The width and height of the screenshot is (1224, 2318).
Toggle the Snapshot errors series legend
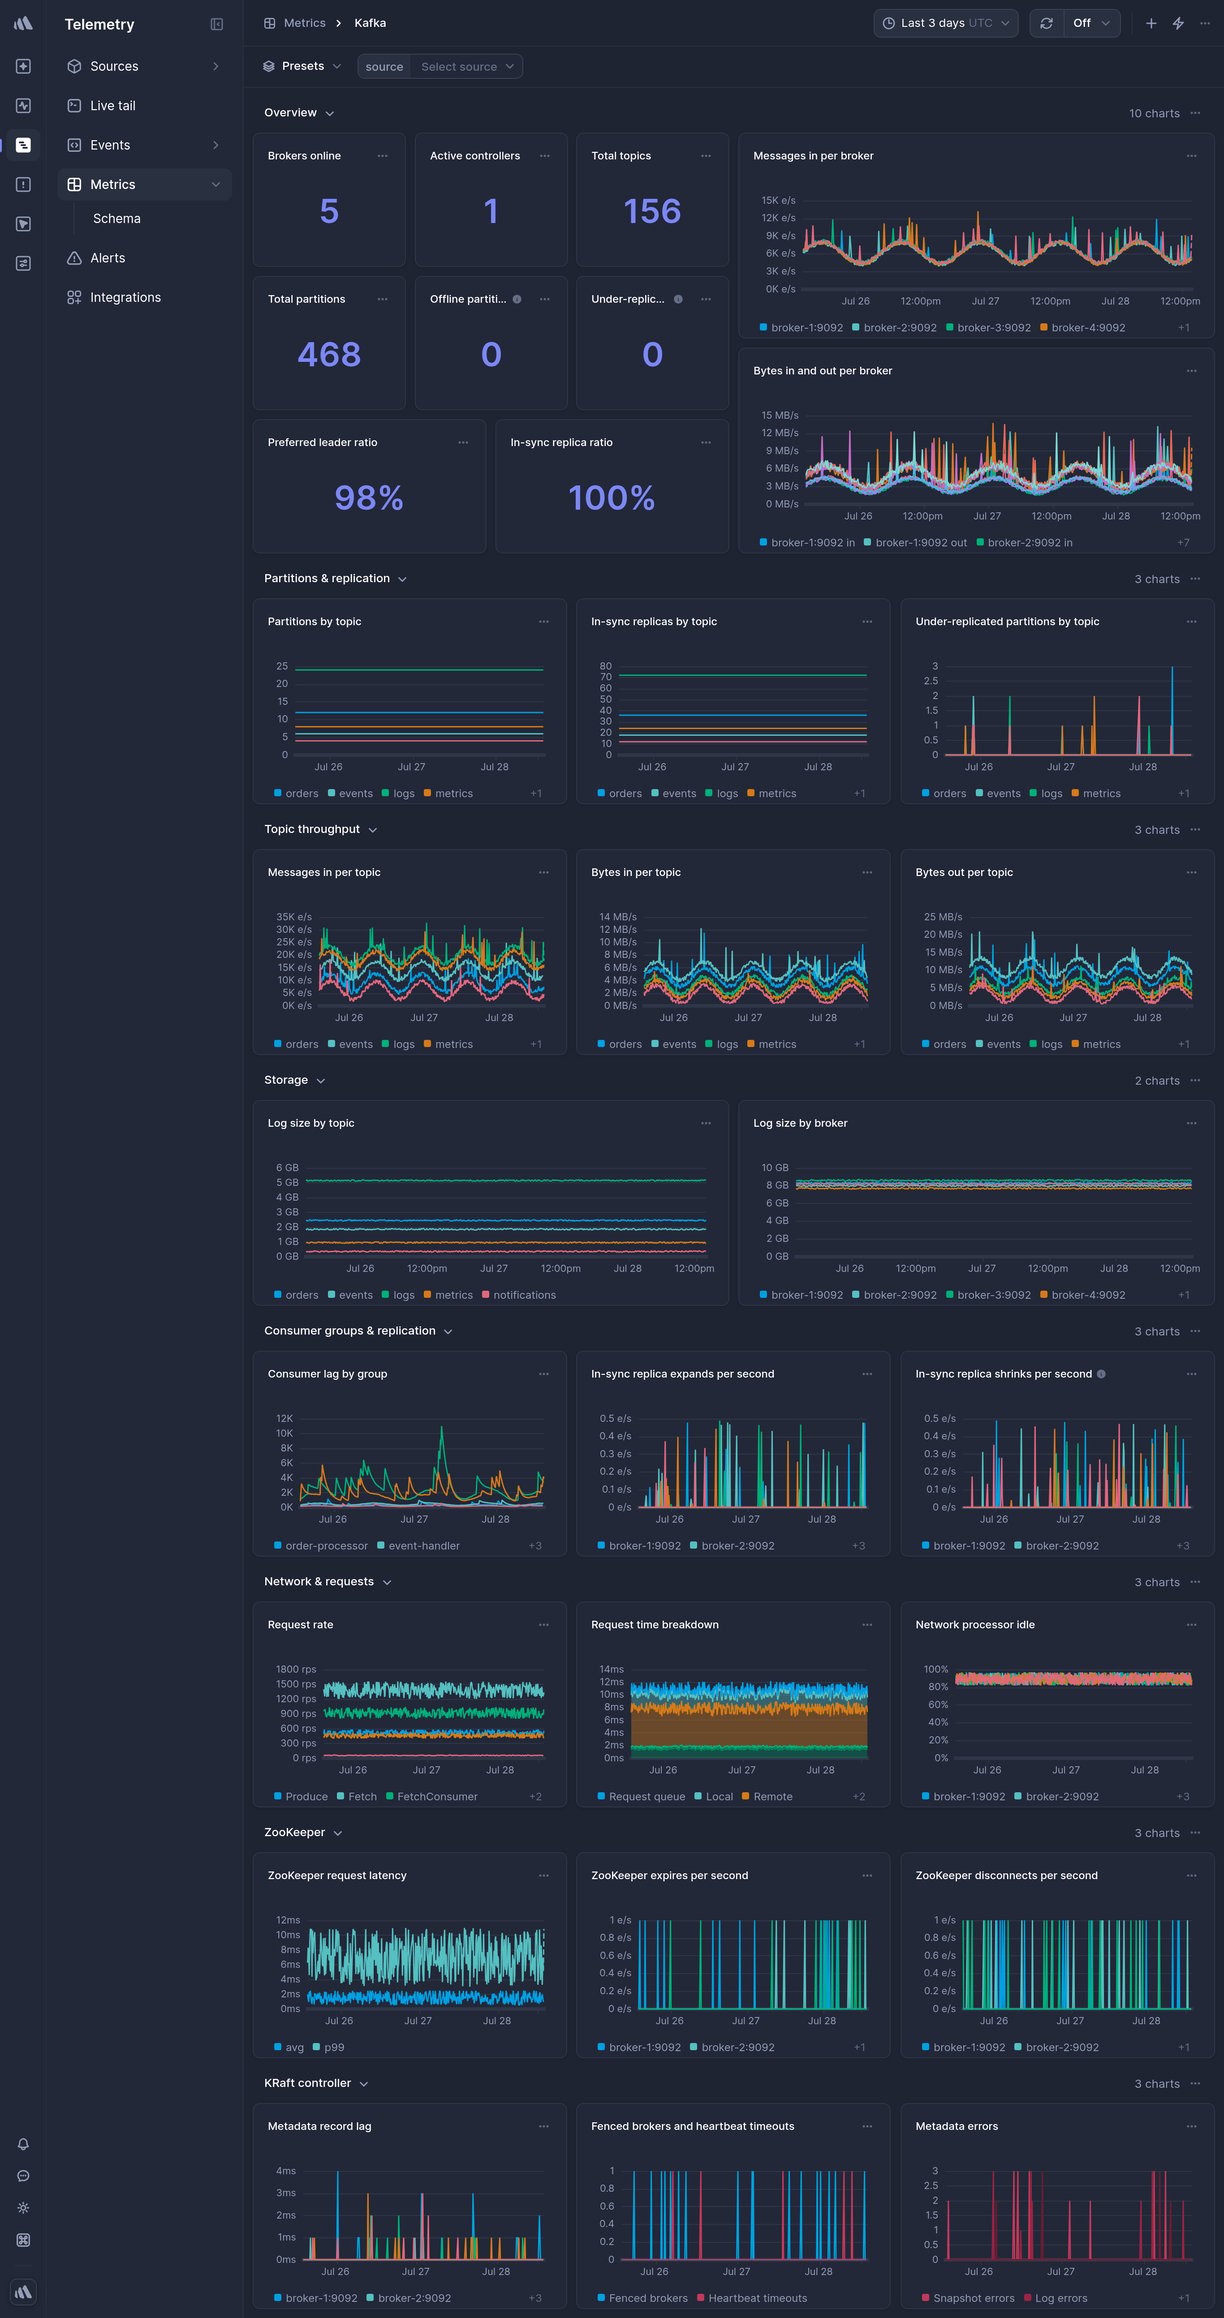(968, 2299)
